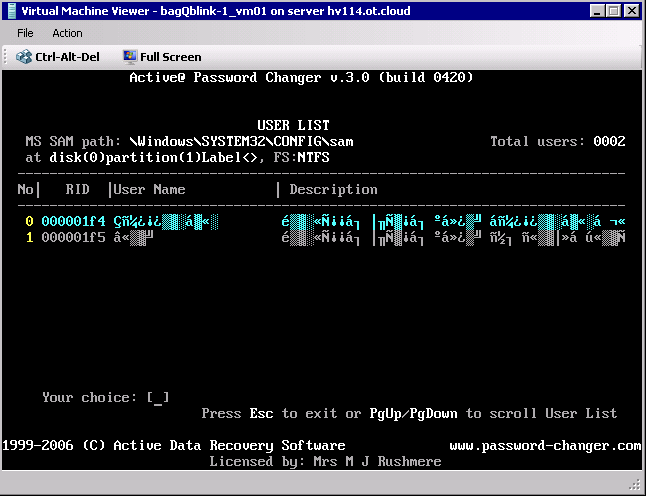Viewport: 648px width, 496px height.
Task: Click the window resize grip corner
Action: [634, 483]
